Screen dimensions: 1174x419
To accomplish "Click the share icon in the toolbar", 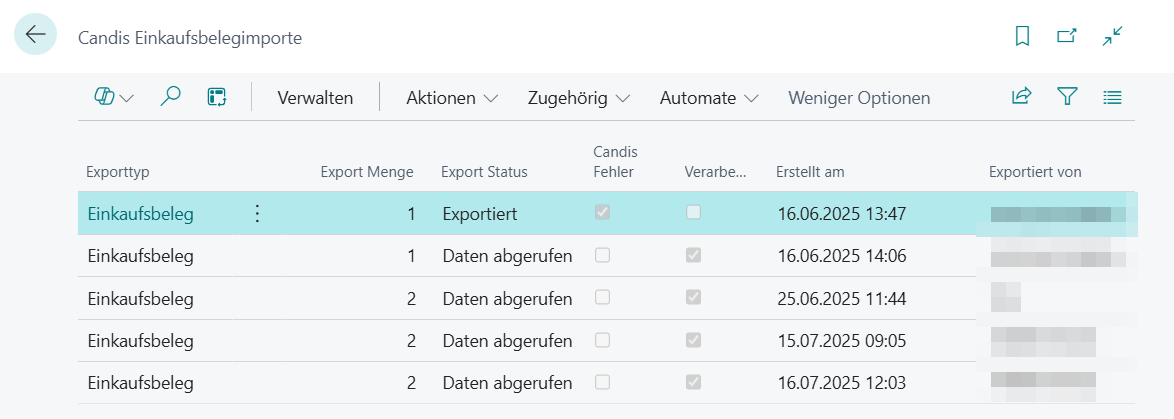I will pyautogui.click(x=1021, y=97).
